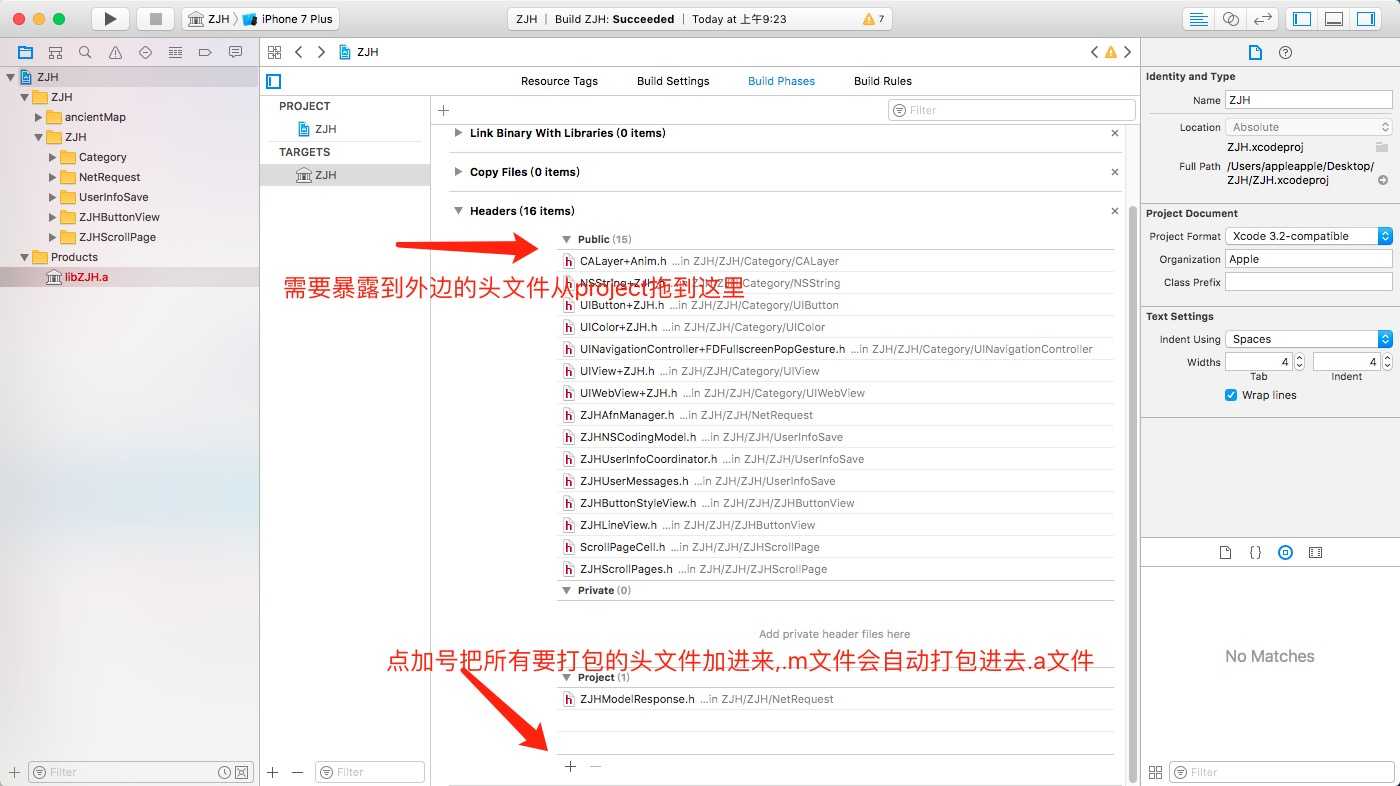Open the Code Snippet library
Viewport: 1400px width, 786px height.
point(1255,552)
